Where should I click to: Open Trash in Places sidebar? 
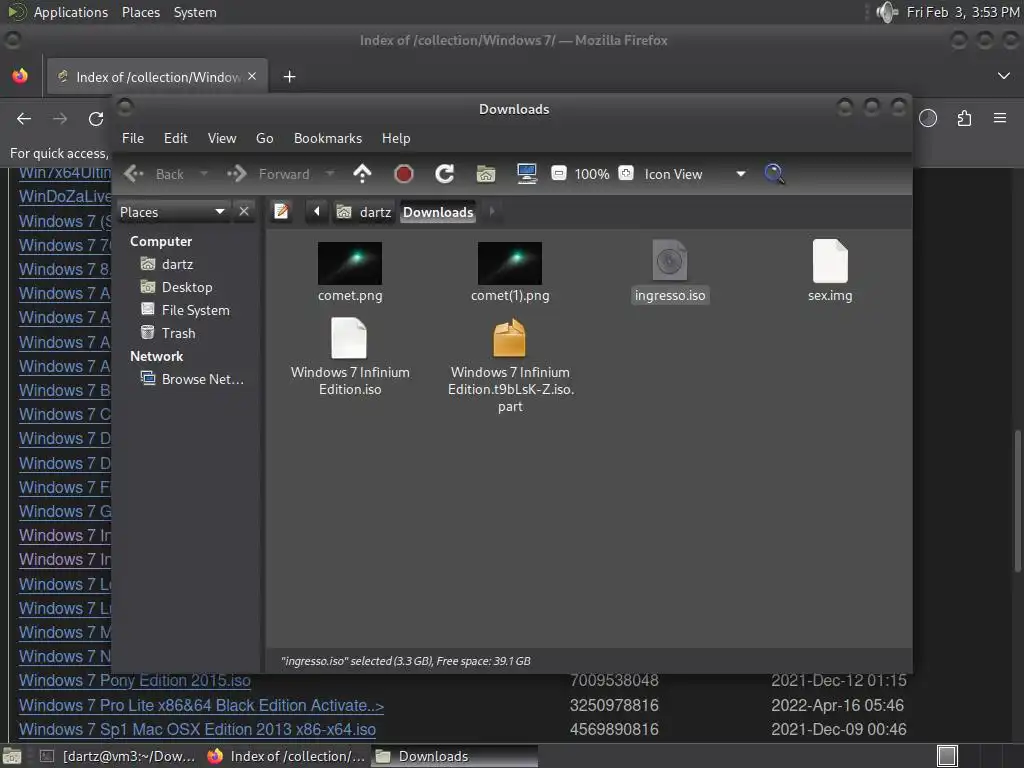tap(178, 333)
